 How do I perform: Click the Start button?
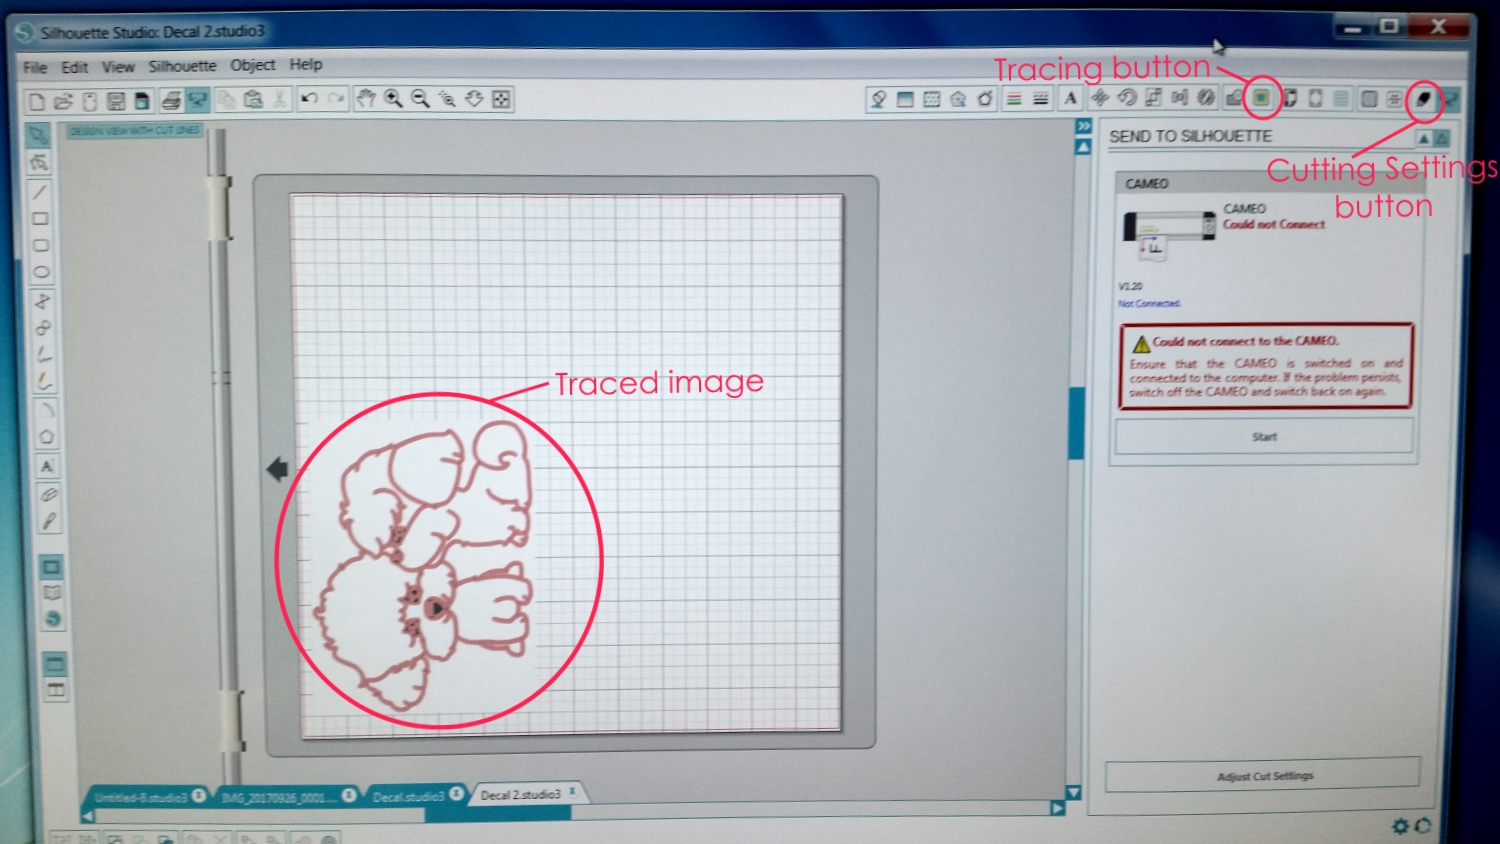(1264, 437)
